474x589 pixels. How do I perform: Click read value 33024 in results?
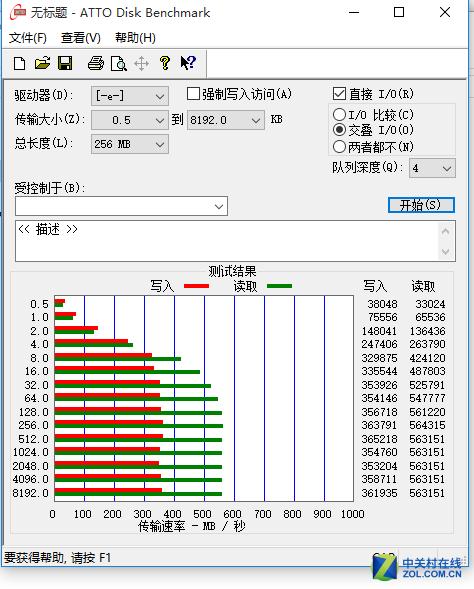[430, 304]
